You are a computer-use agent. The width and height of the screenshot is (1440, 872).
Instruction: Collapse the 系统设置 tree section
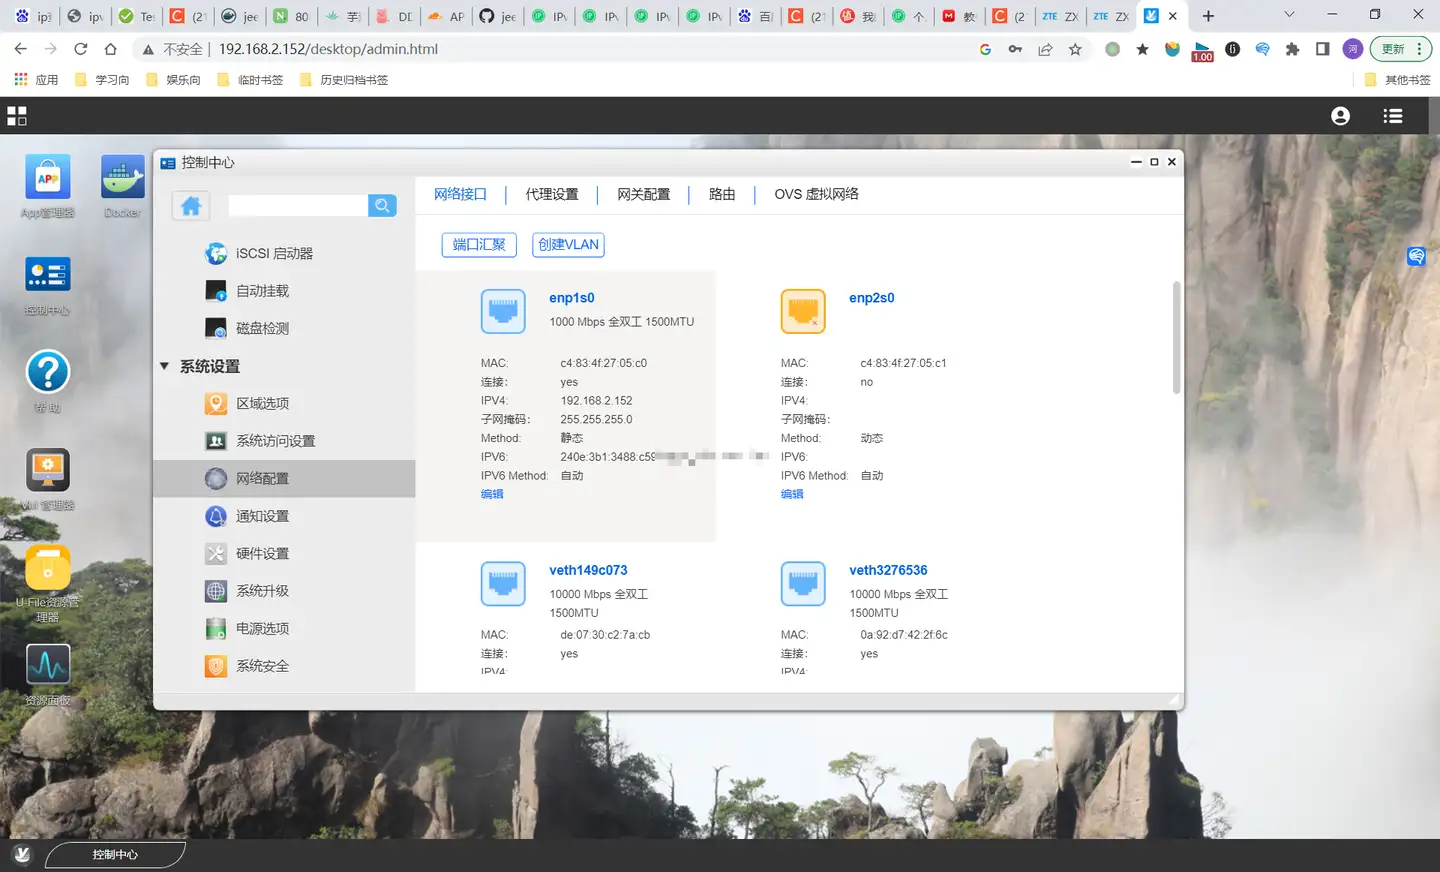click(x=164, y=366)
